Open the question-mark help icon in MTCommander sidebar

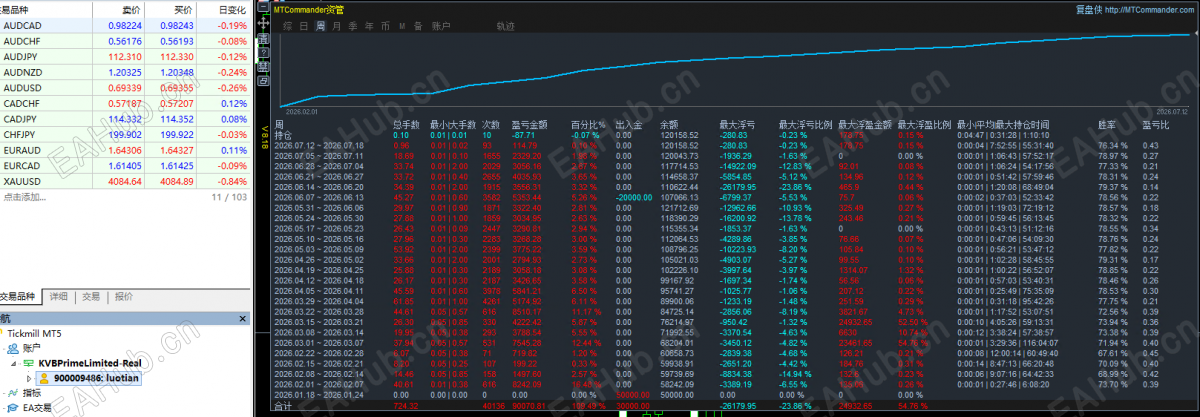pyautogui.click(x=263, y=52)
